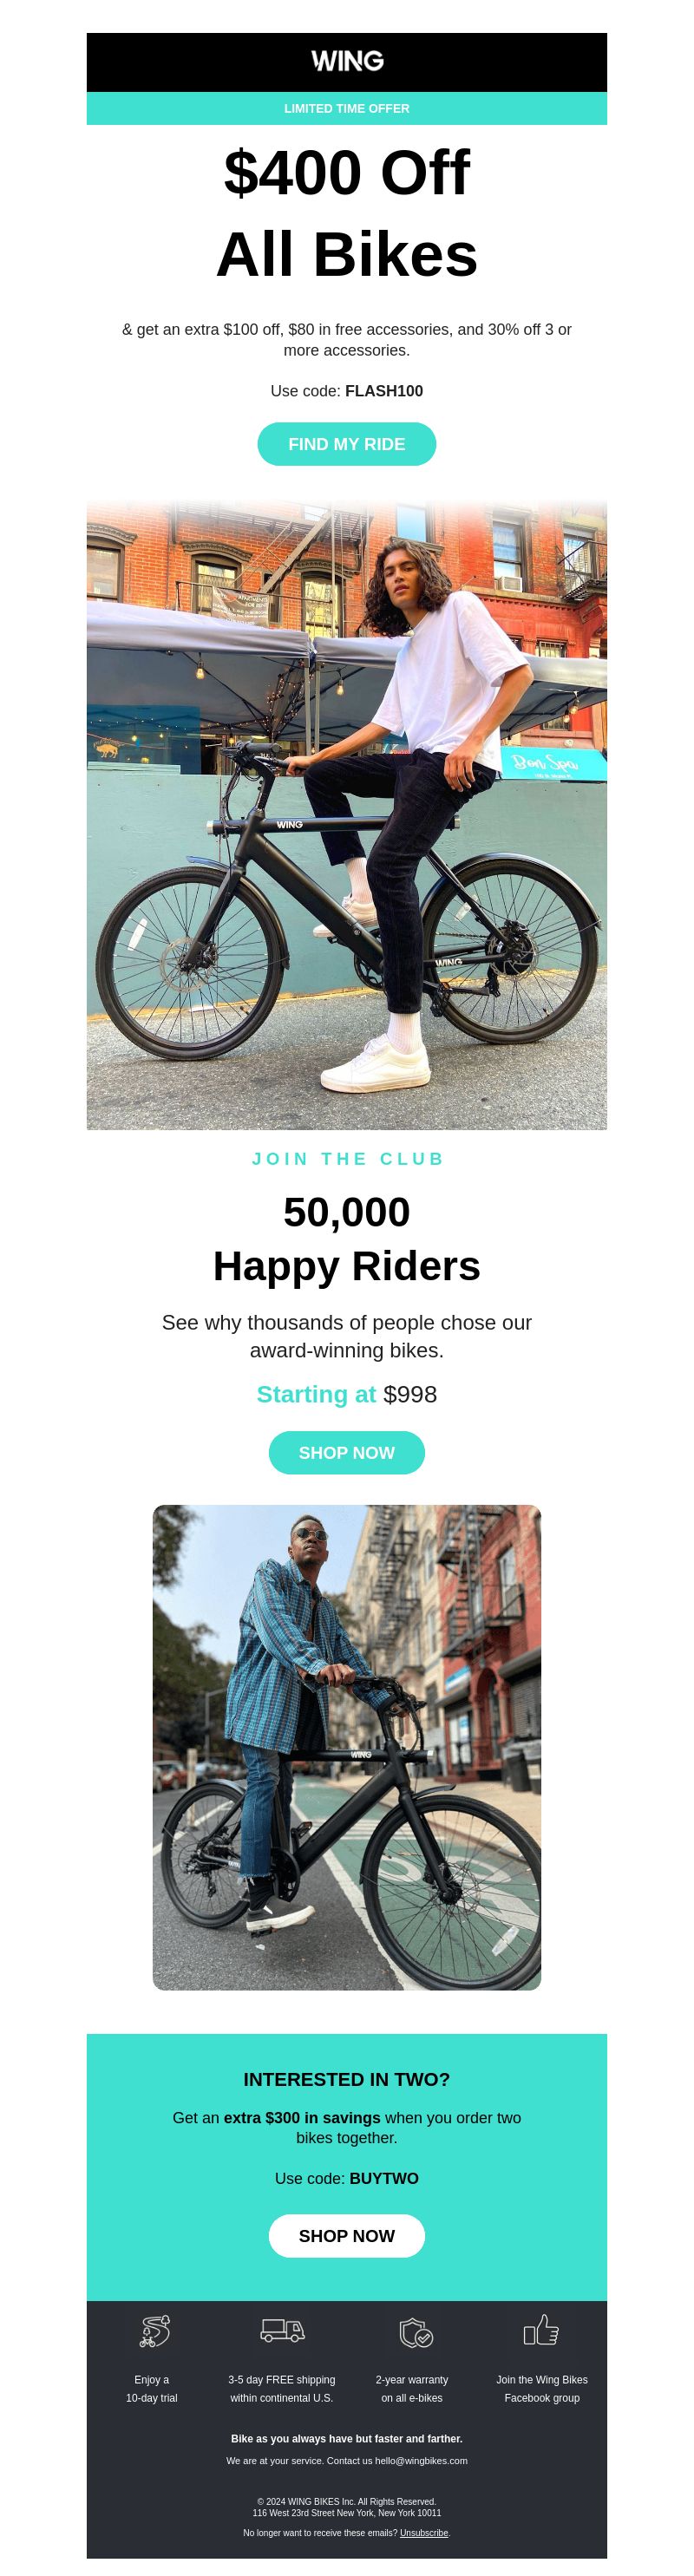Click the white SHOP NOW button in the Interested in Two section
Image resolution: width=694 pixels, height=2576 pixels.
pos(347,2235)
